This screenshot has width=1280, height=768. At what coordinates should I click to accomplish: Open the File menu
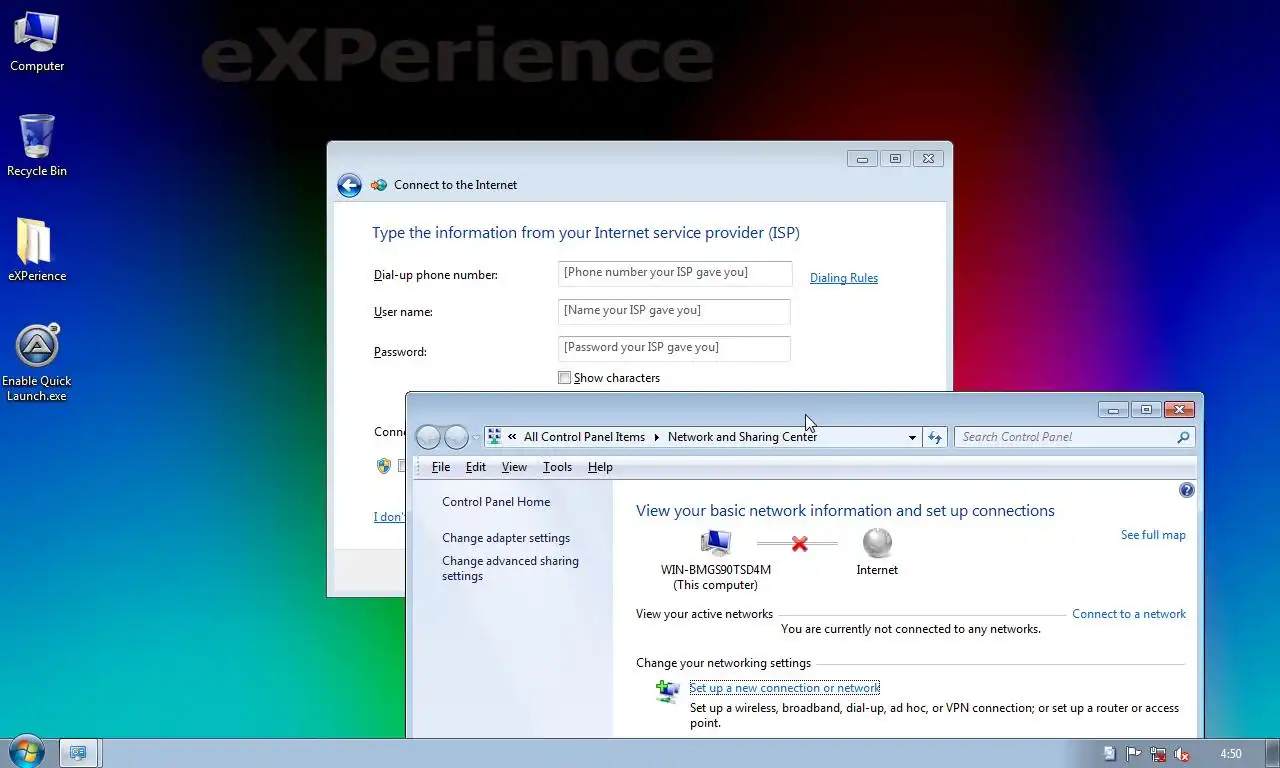(x=441, y=467)
